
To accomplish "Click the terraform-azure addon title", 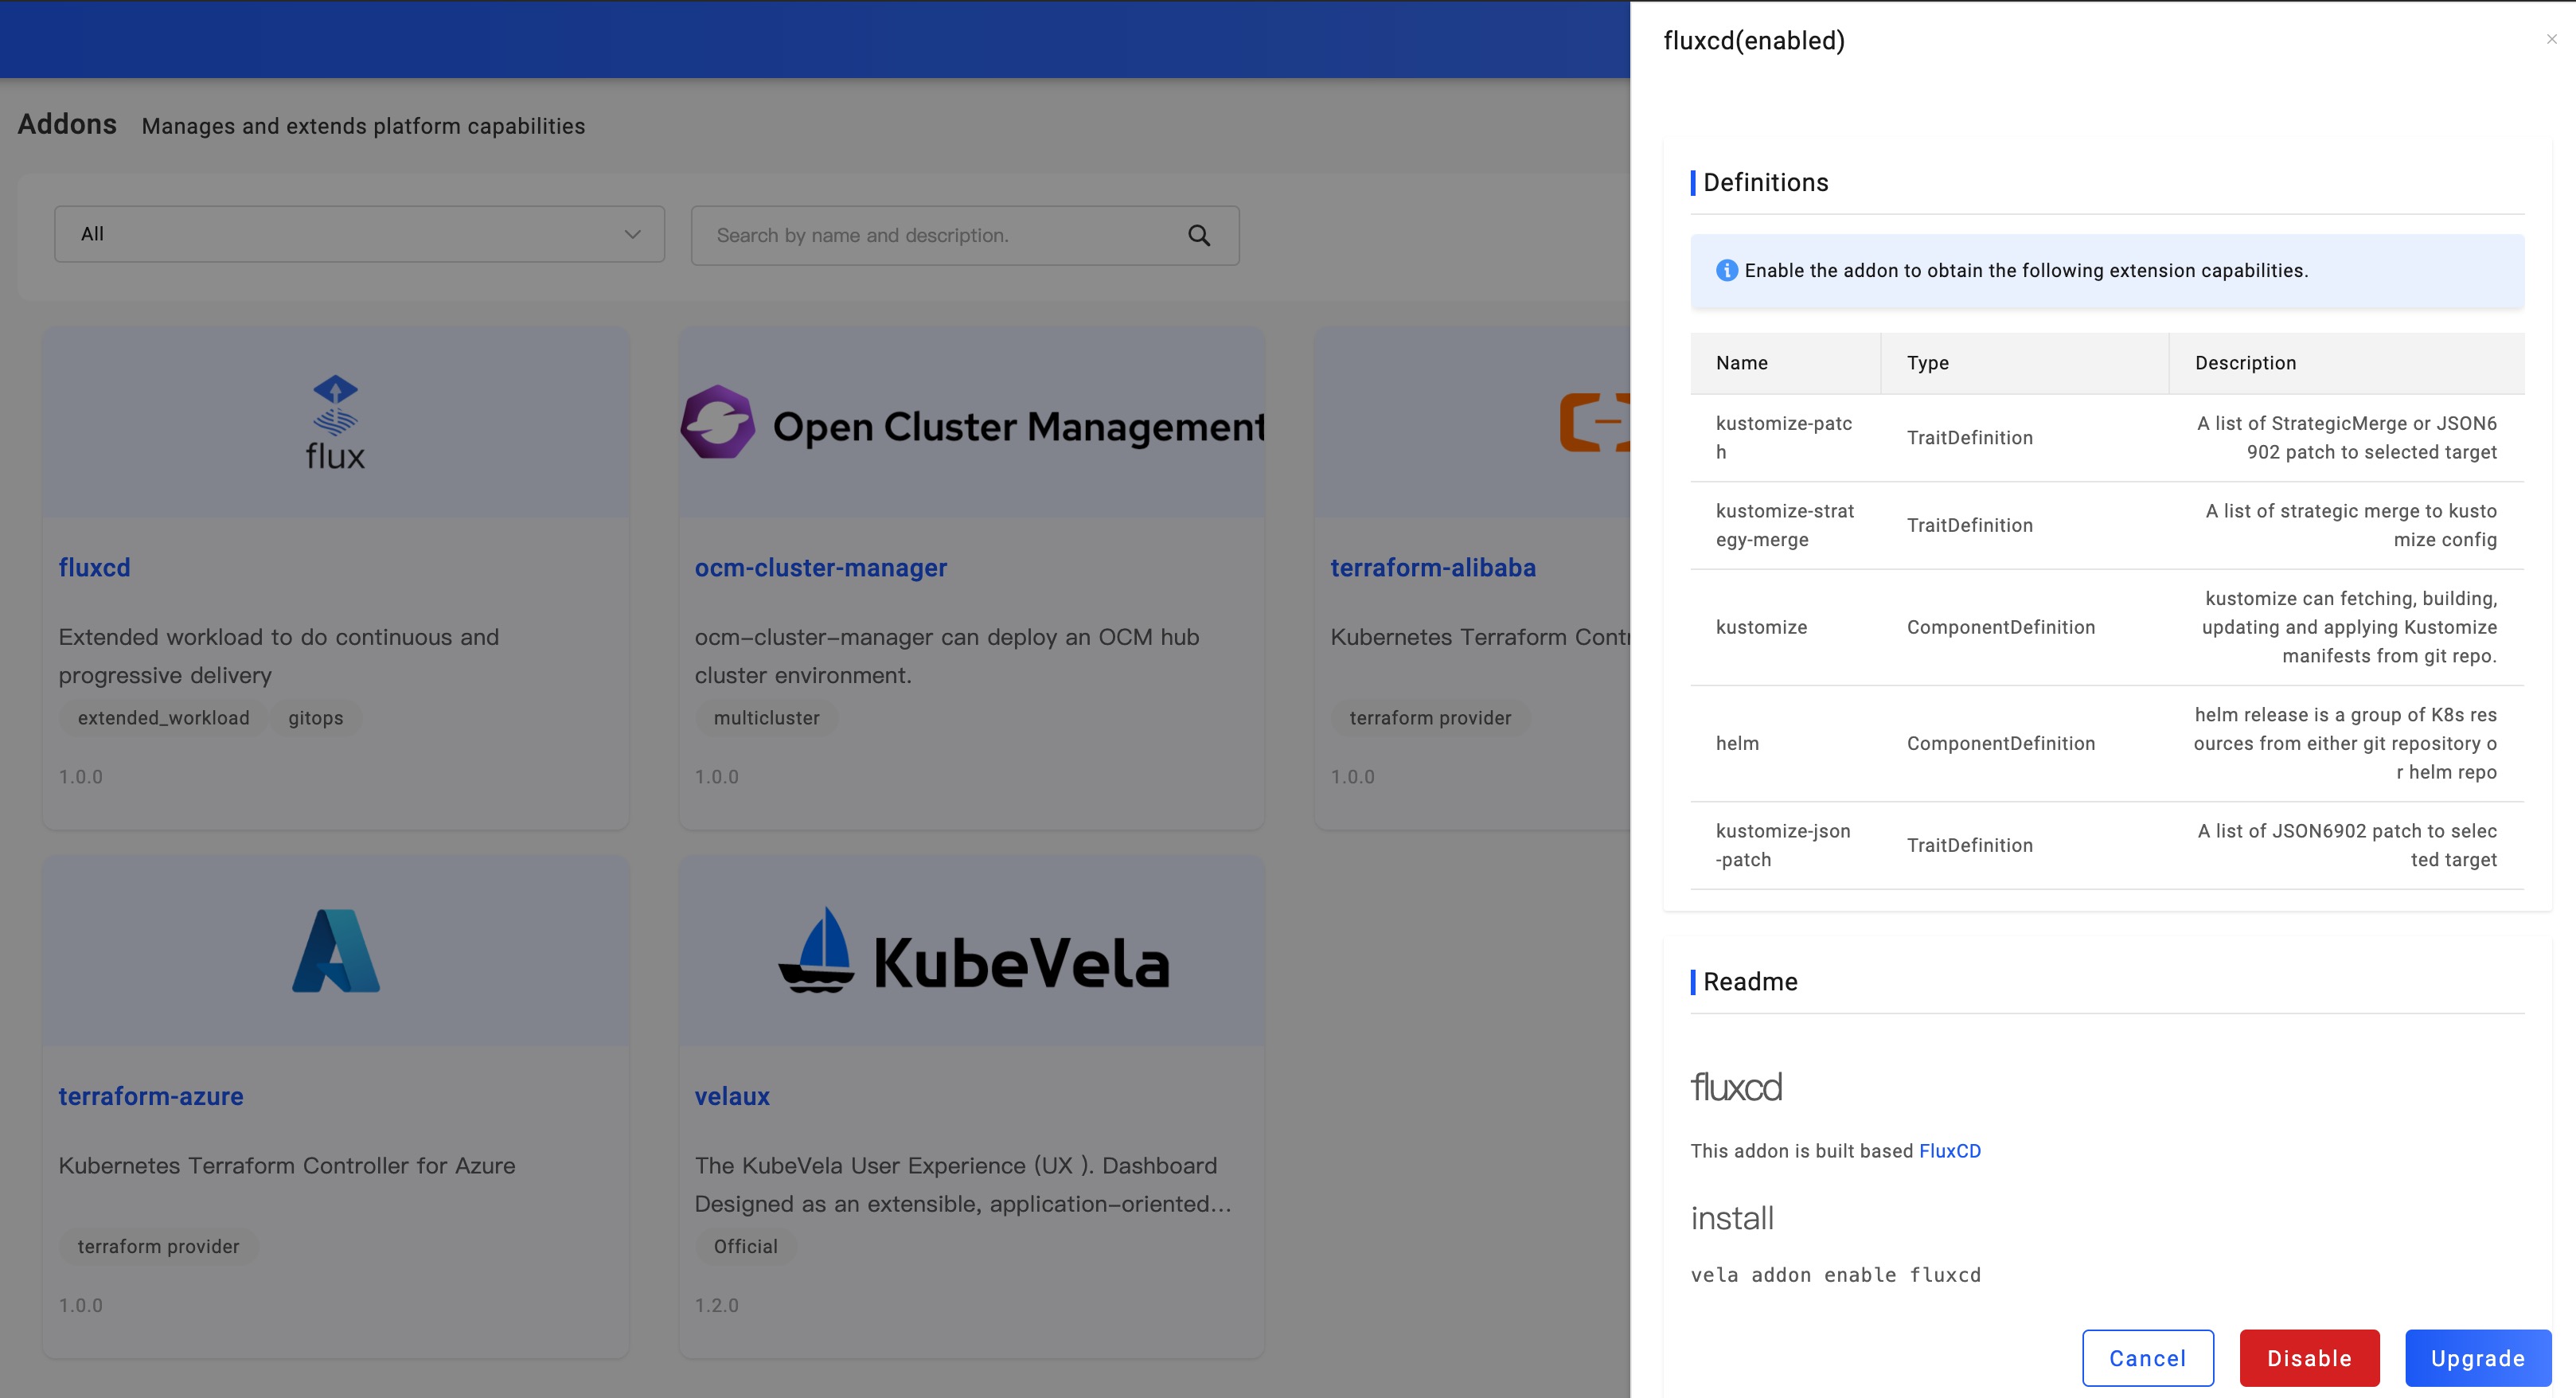I will pyautogui.click(x=151, y=1096).
